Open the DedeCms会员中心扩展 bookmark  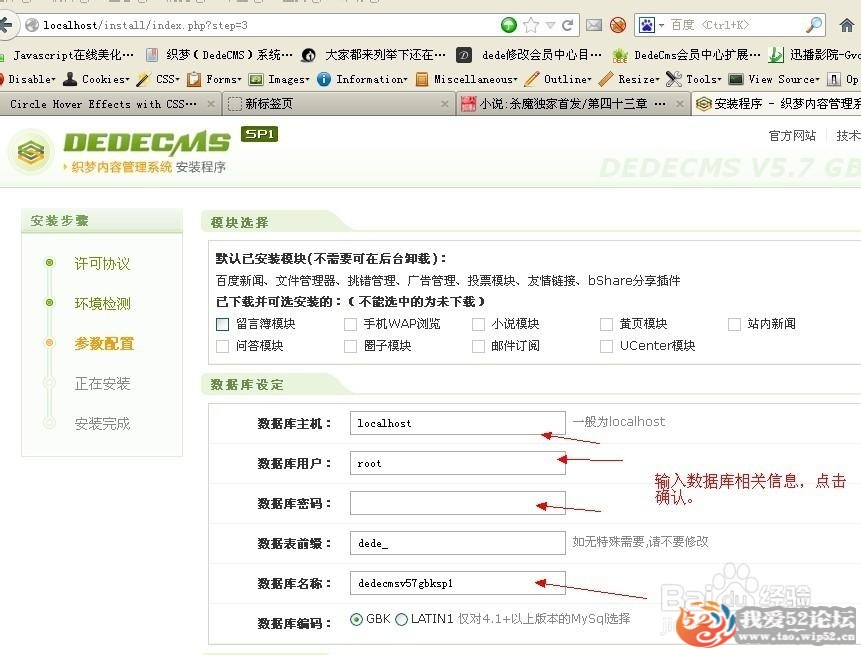(x=687, y=55)
